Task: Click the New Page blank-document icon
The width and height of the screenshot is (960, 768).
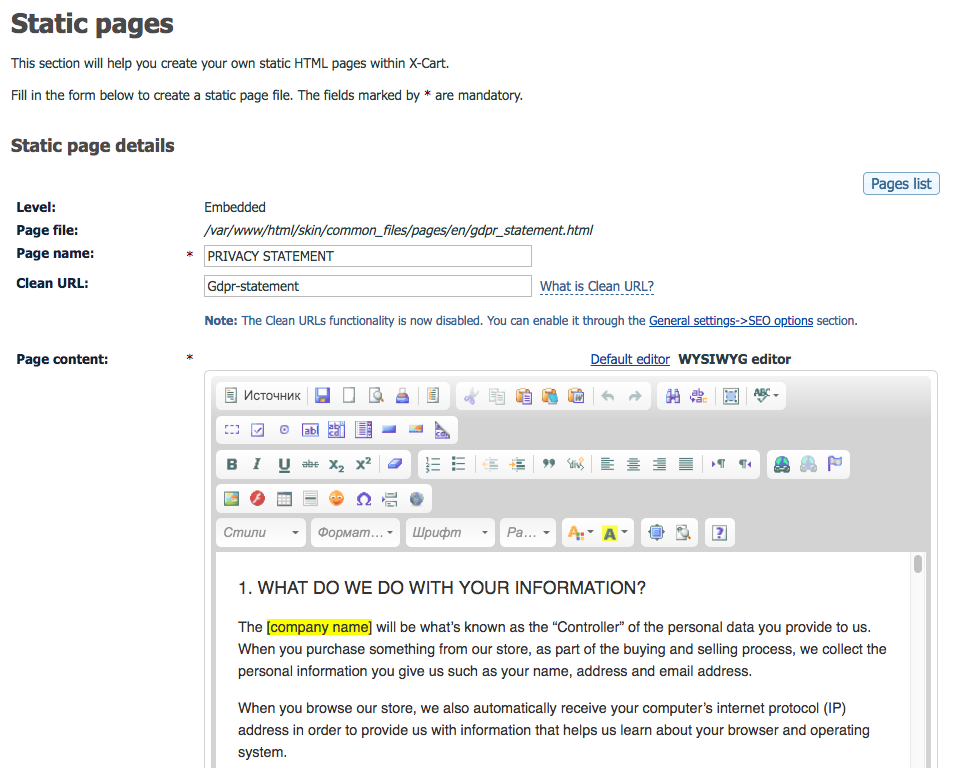Action: (349, 396)
